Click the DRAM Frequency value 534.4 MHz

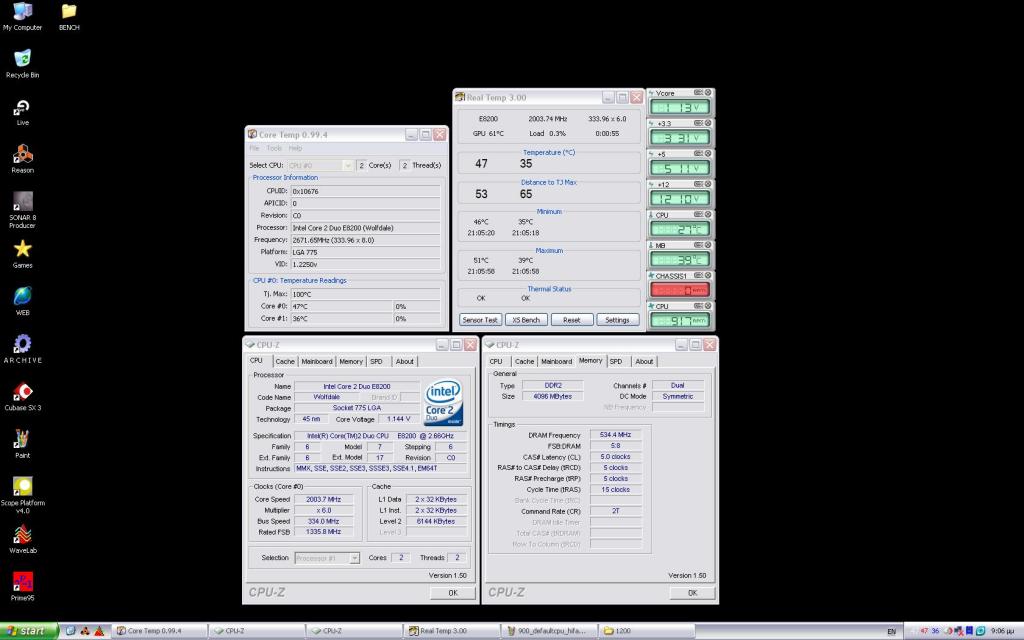[615, 435]
